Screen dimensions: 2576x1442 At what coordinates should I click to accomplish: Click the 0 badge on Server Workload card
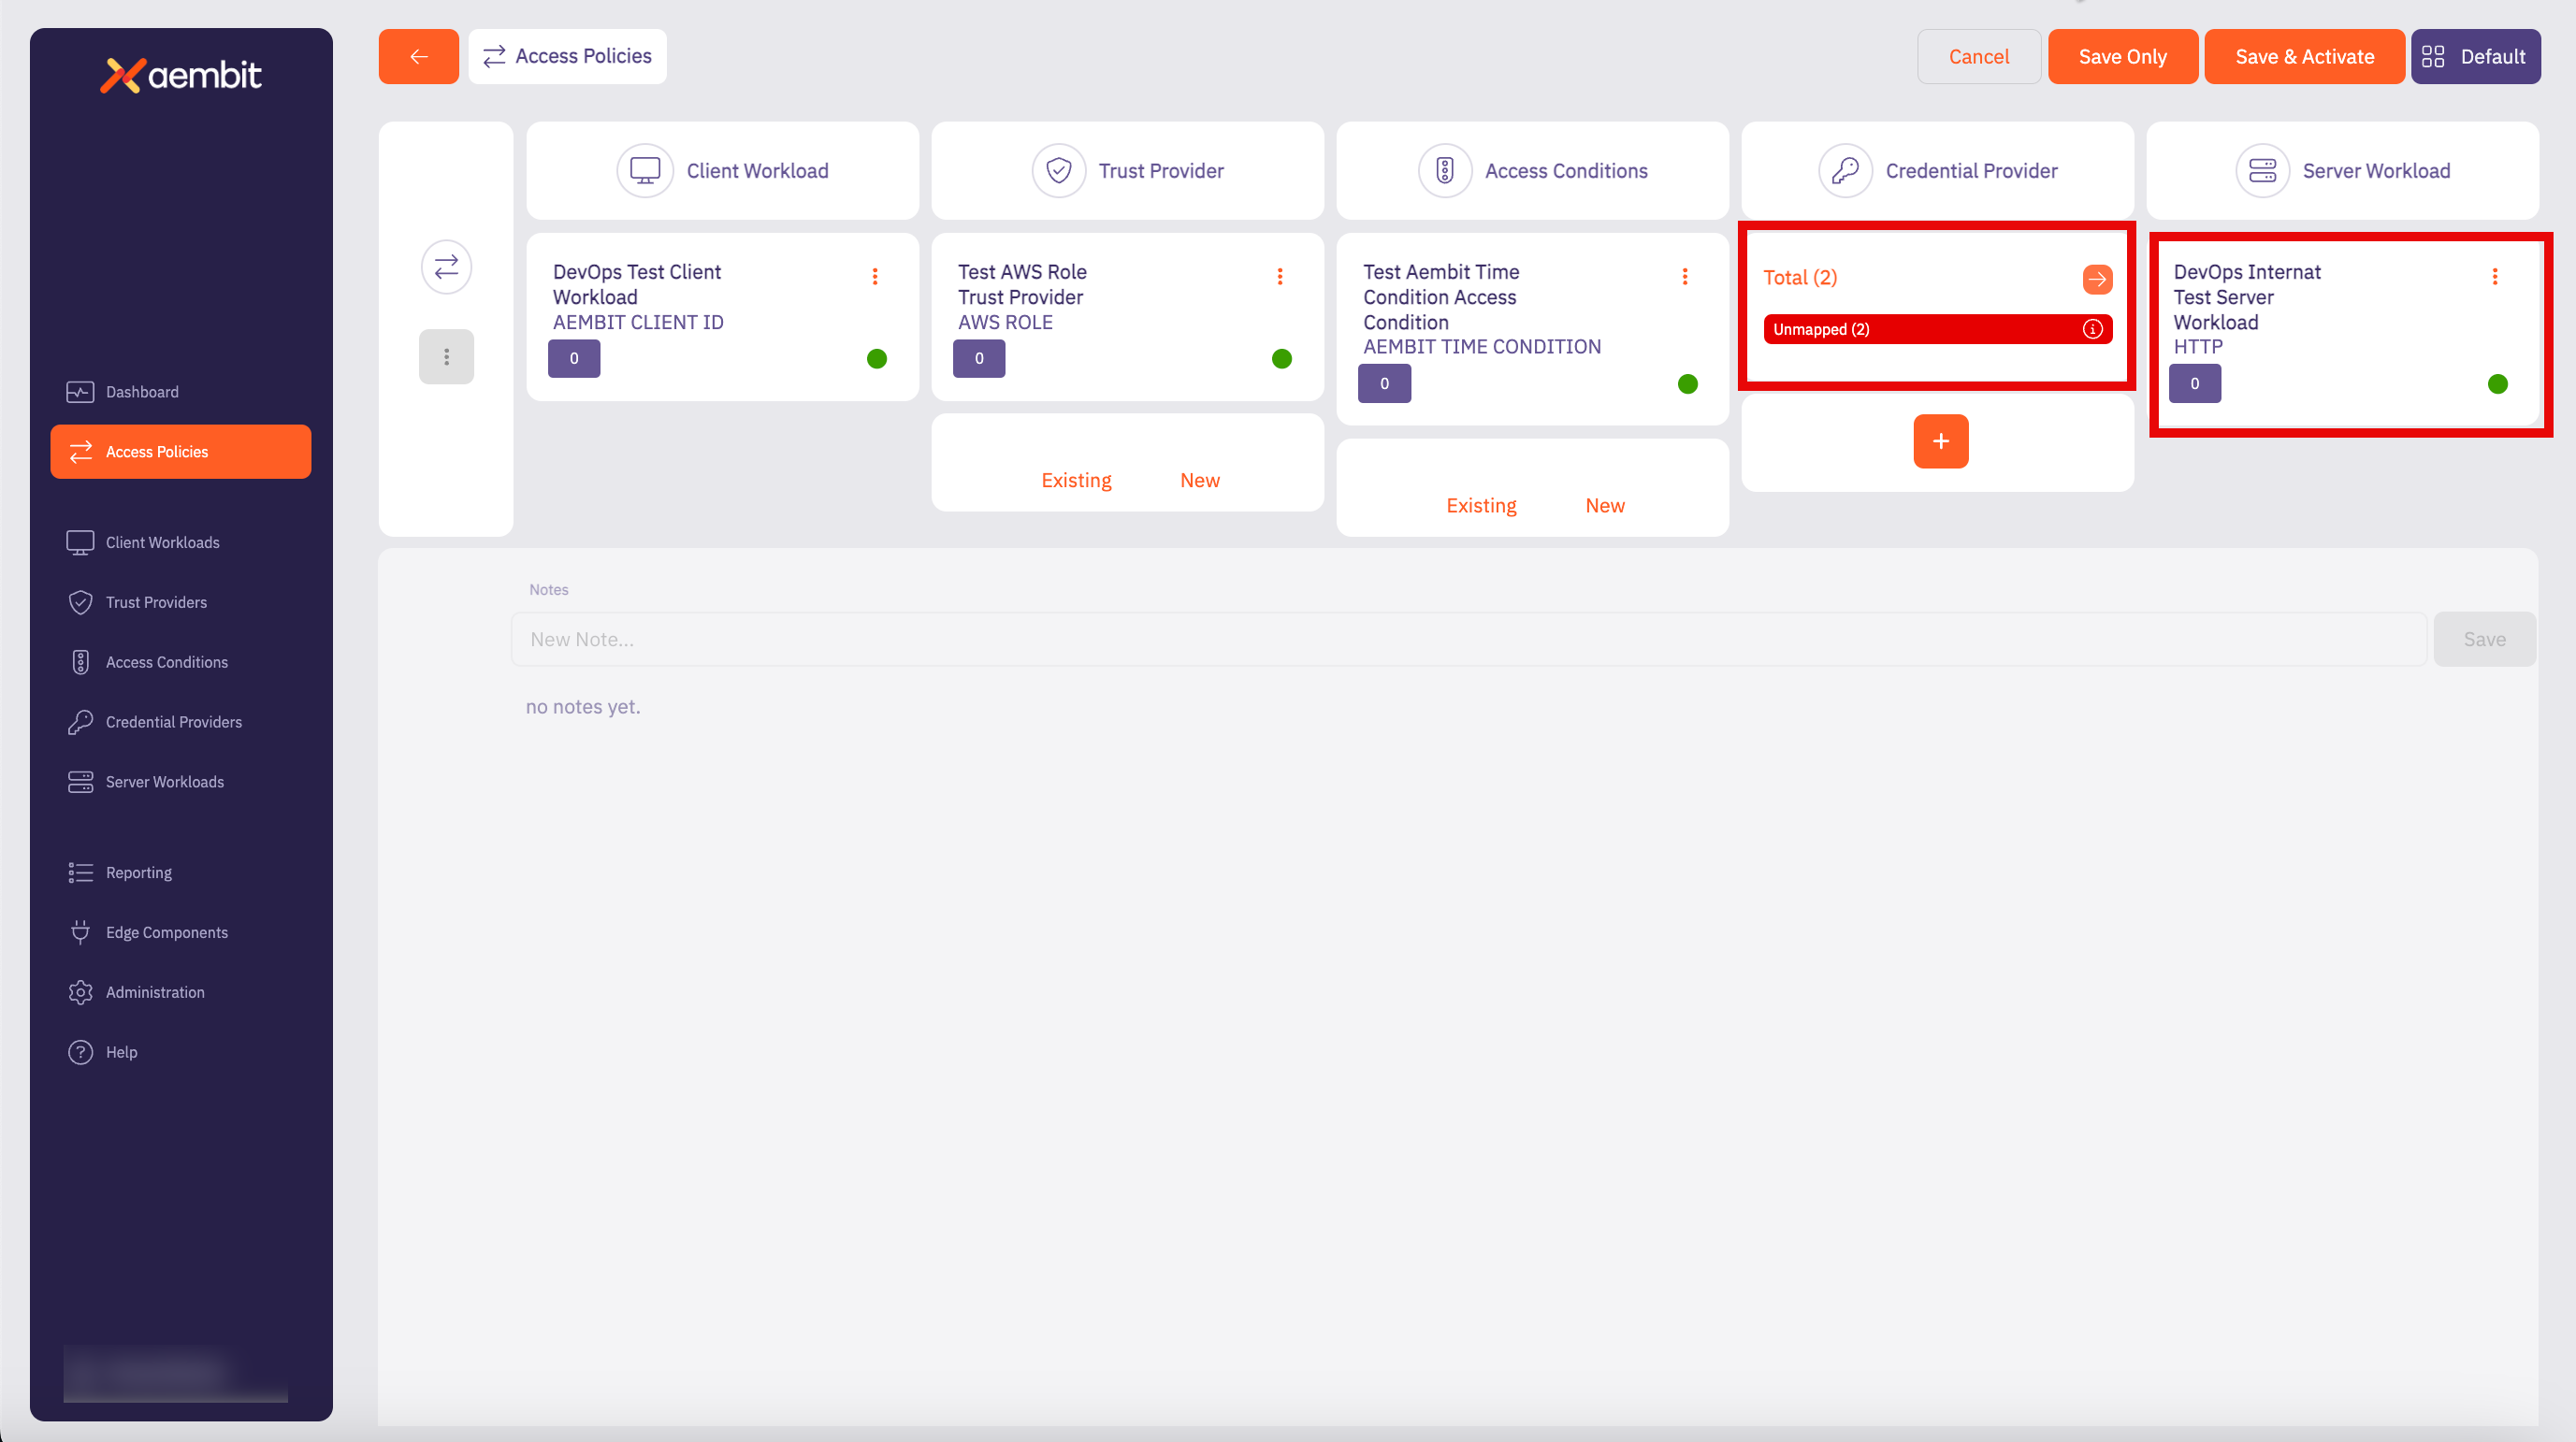[x=2194, y=383]
